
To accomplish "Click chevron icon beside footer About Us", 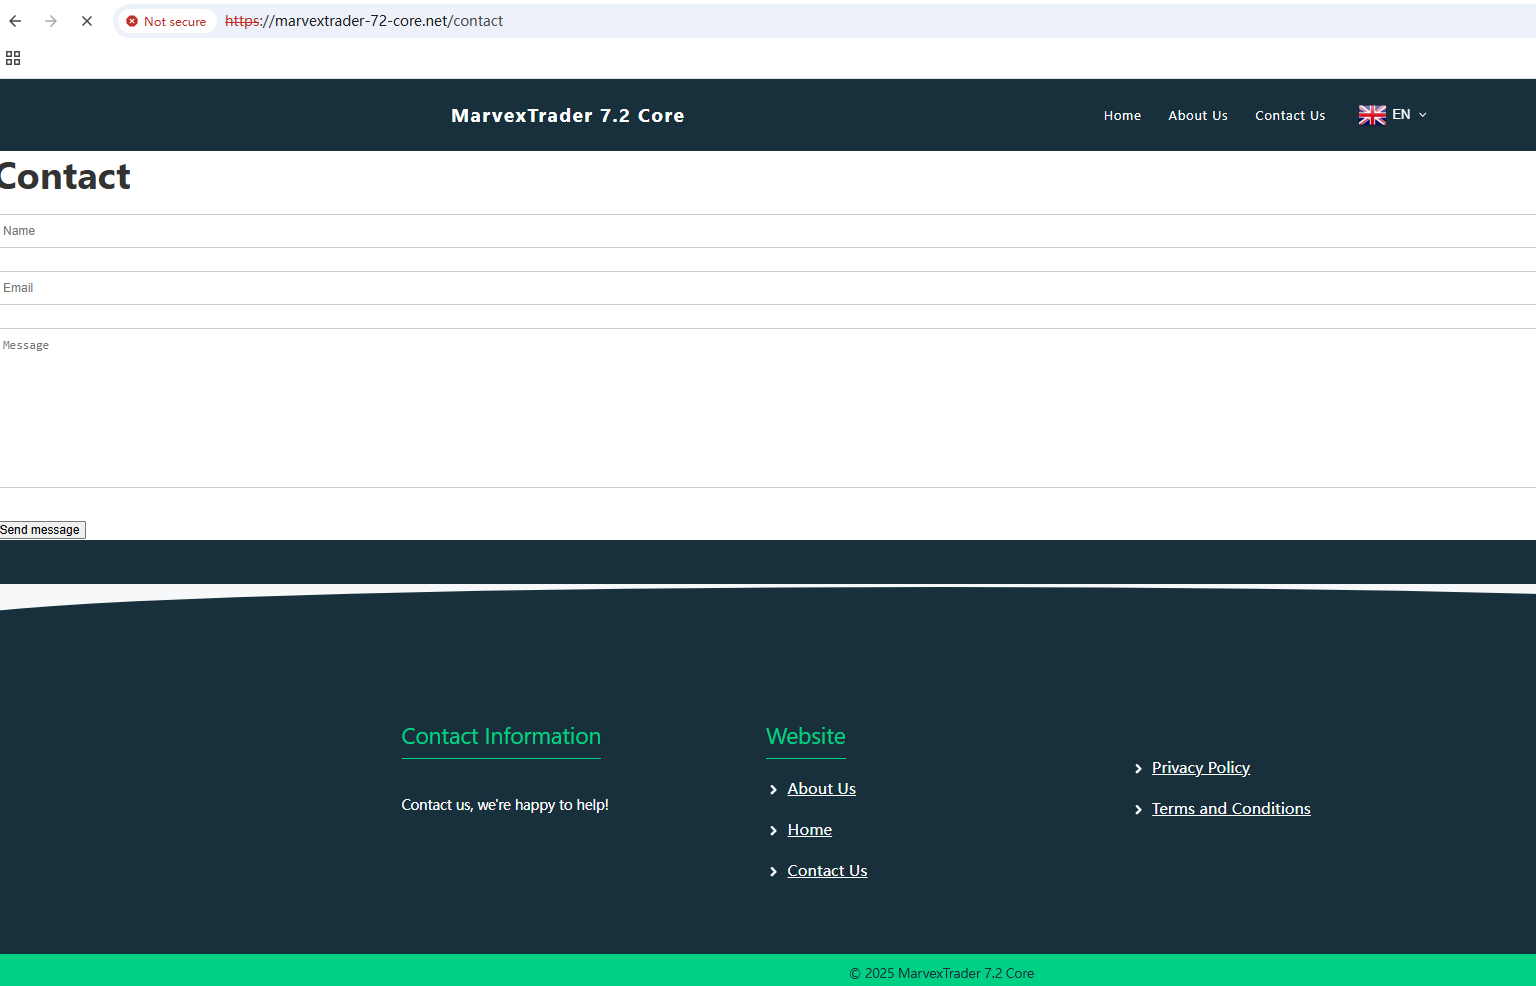I will tap(773, 790).
